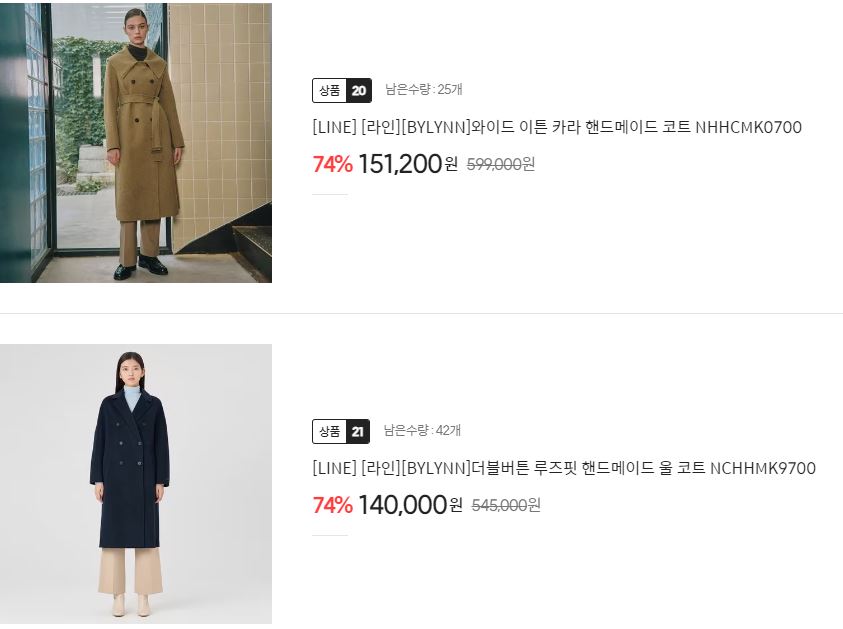Open the 더블버튼 루즈핏 핸드메이드 울 코트 title link
This screenshot has width=843, height=629.
click(x=564, y=468)
